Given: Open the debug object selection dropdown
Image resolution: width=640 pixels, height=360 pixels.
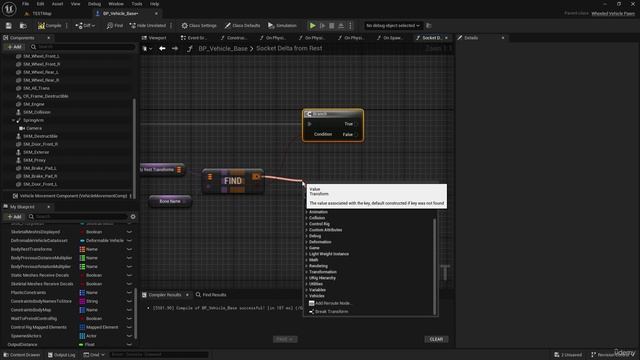Looking at the screenshot, I should tap(393, 26).
